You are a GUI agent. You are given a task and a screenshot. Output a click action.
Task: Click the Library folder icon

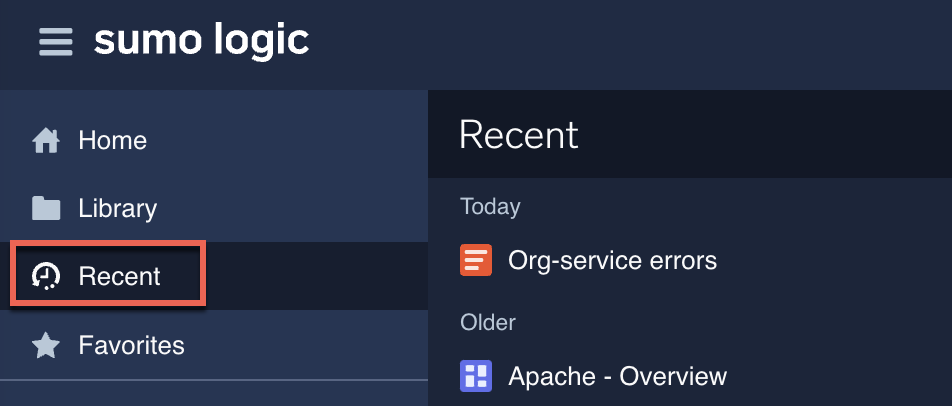(46, 208)
